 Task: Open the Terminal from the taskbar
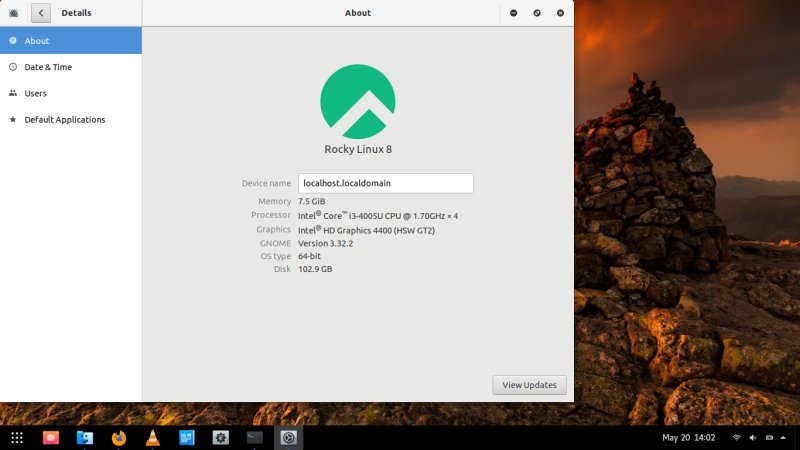point(255,437)
